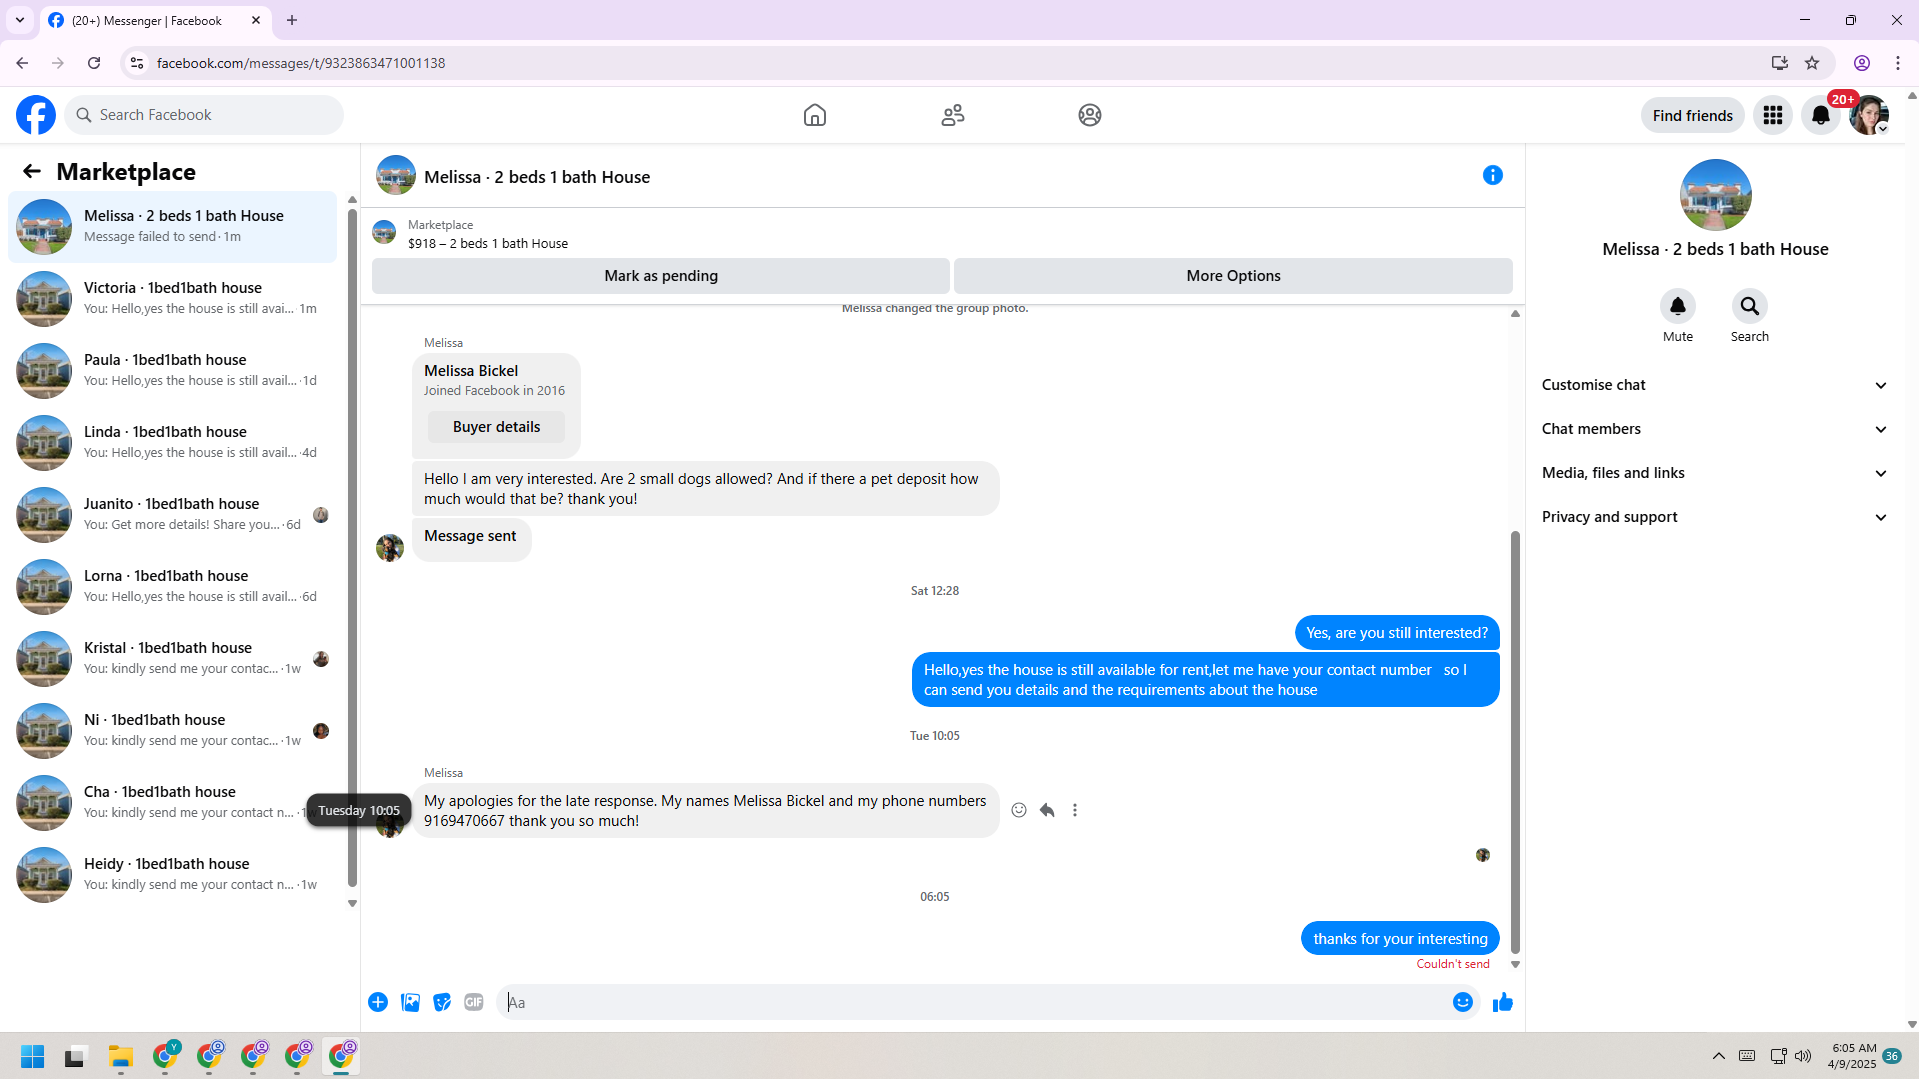Viewport: 1919px width, 1079px height.
Task: Open the Groups icon in top navigation
Action: pyautogui.click(x=1090, y=115)
